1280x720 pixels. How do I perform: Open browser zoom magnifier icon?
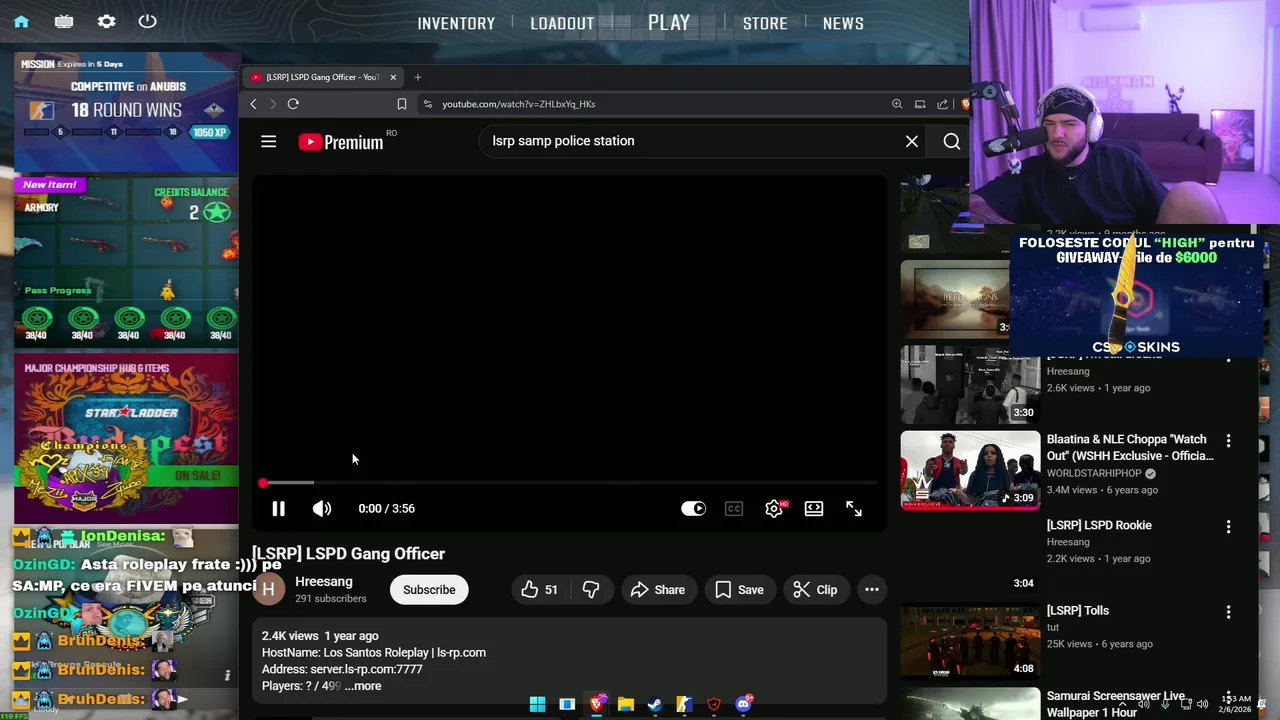point(897,104)
